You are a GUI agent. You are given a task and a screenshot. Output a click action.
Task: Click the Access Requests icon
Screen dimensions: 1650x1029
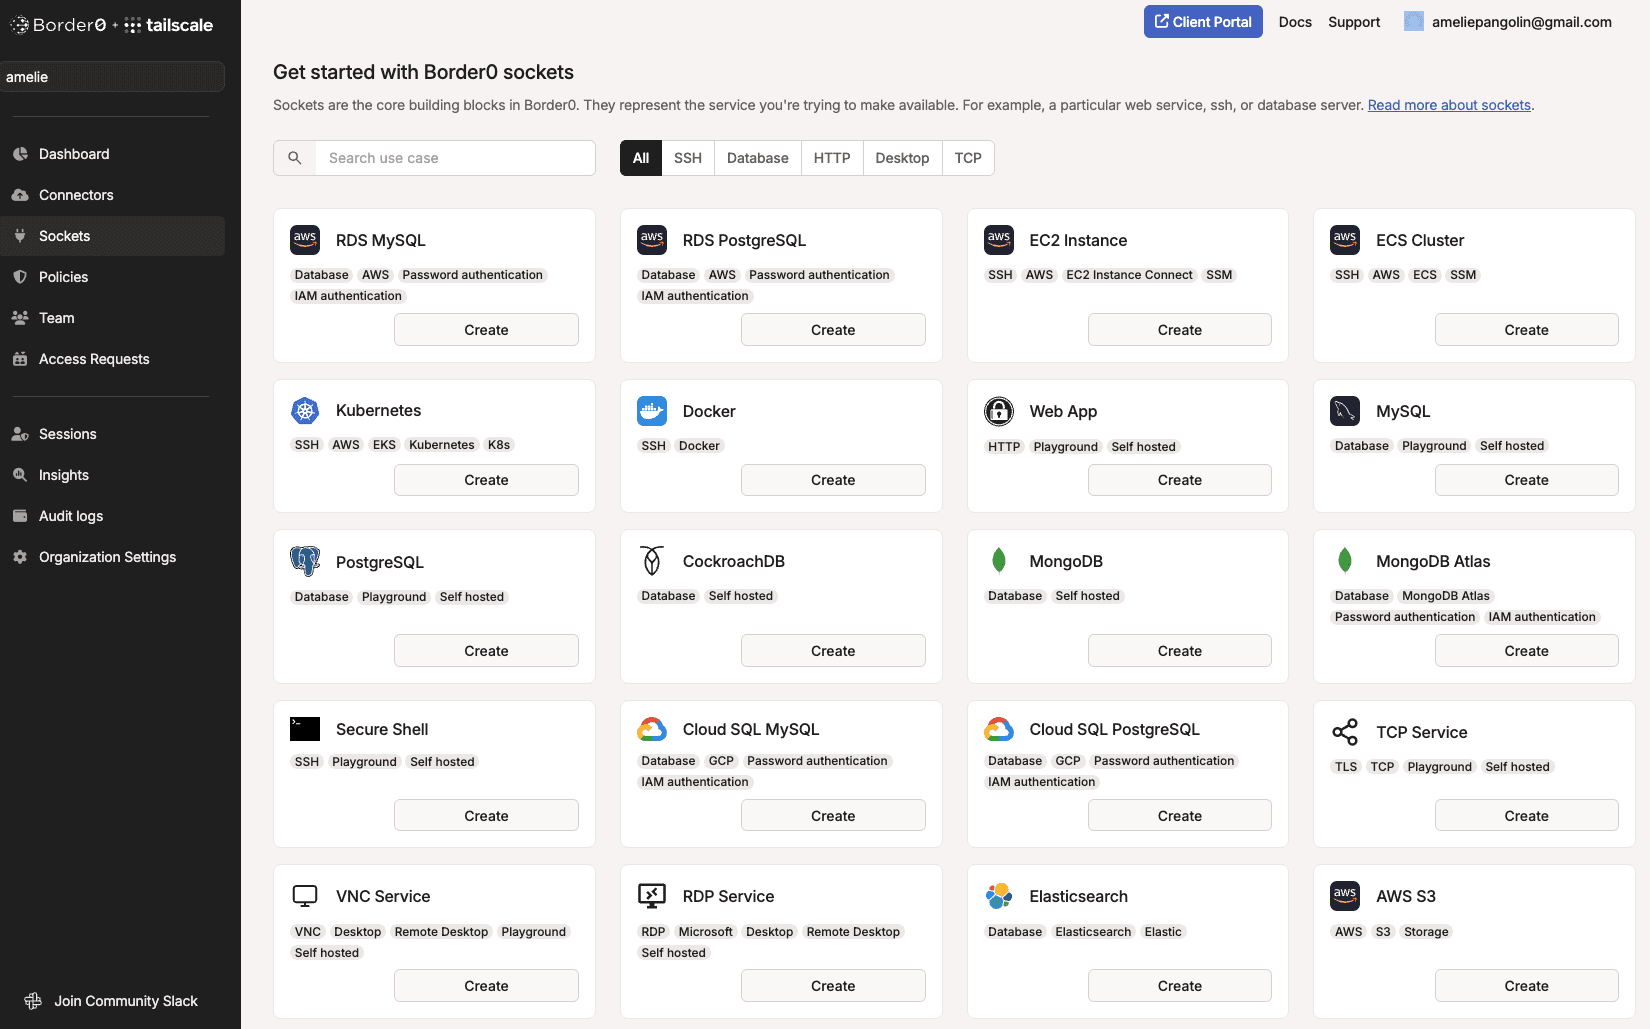coord(20,359)
